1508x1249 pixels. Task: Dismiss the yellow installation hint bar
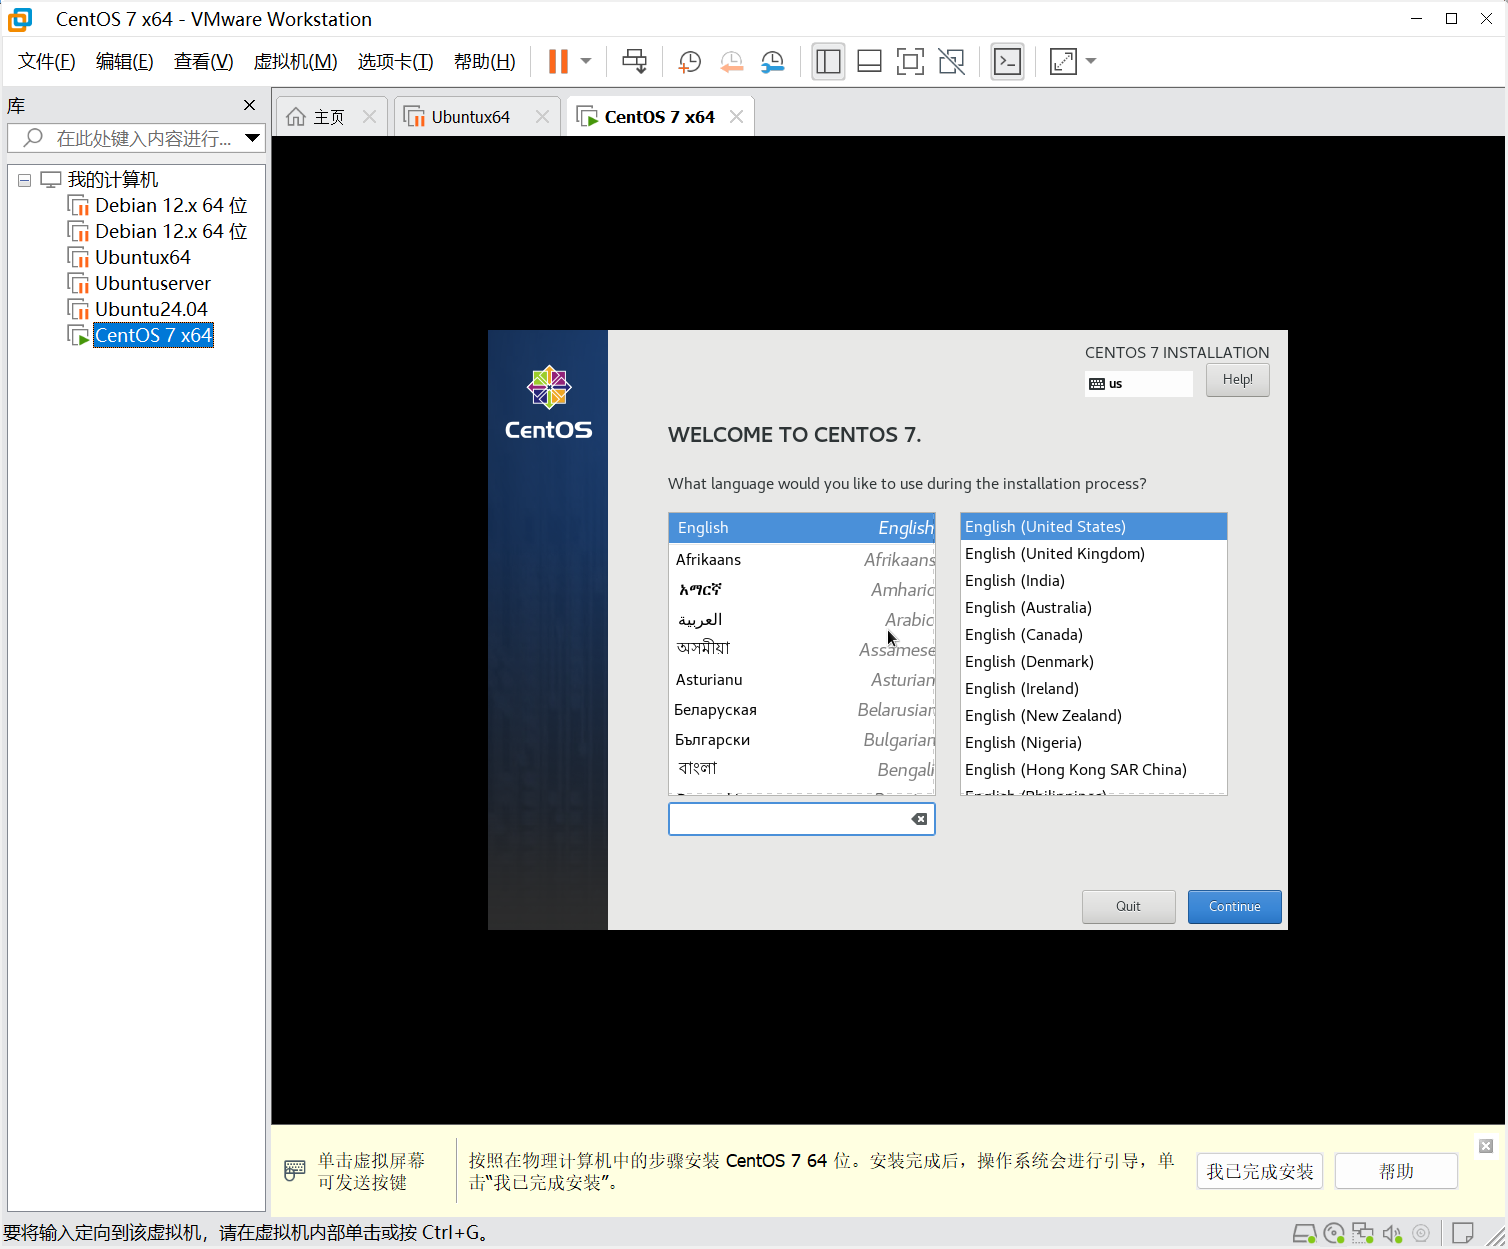(1486, 1146)
